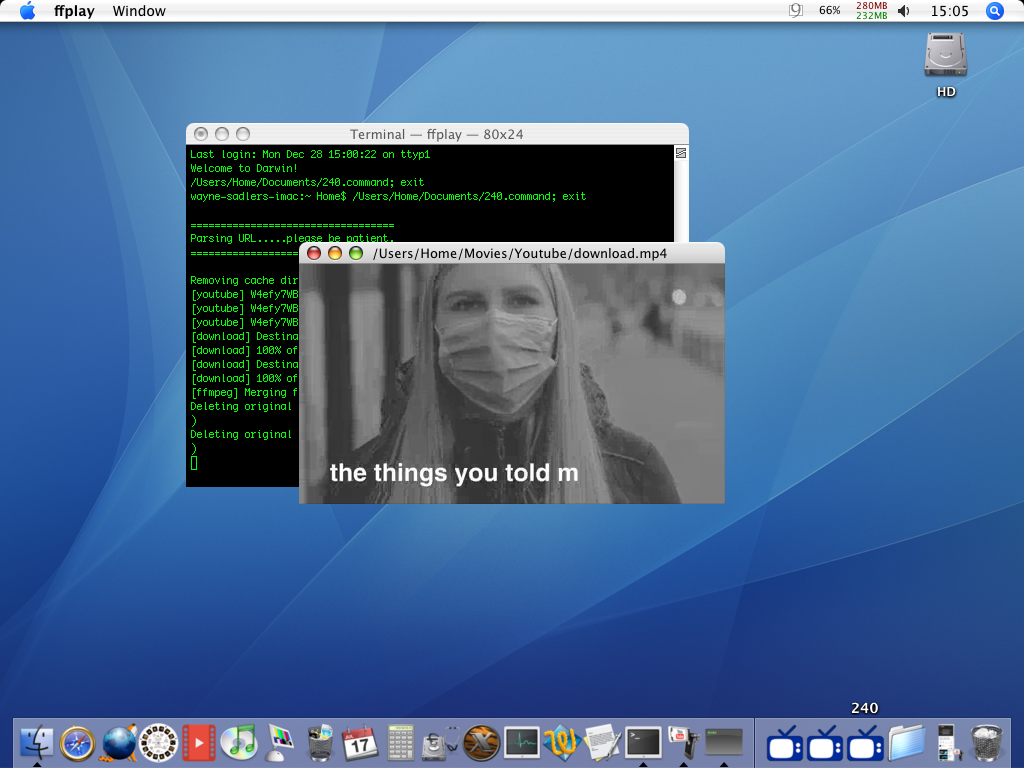This screenshot has width=1024, height=768.
Task: Open the blue folder stack in Dock
Action: (906, 743)
